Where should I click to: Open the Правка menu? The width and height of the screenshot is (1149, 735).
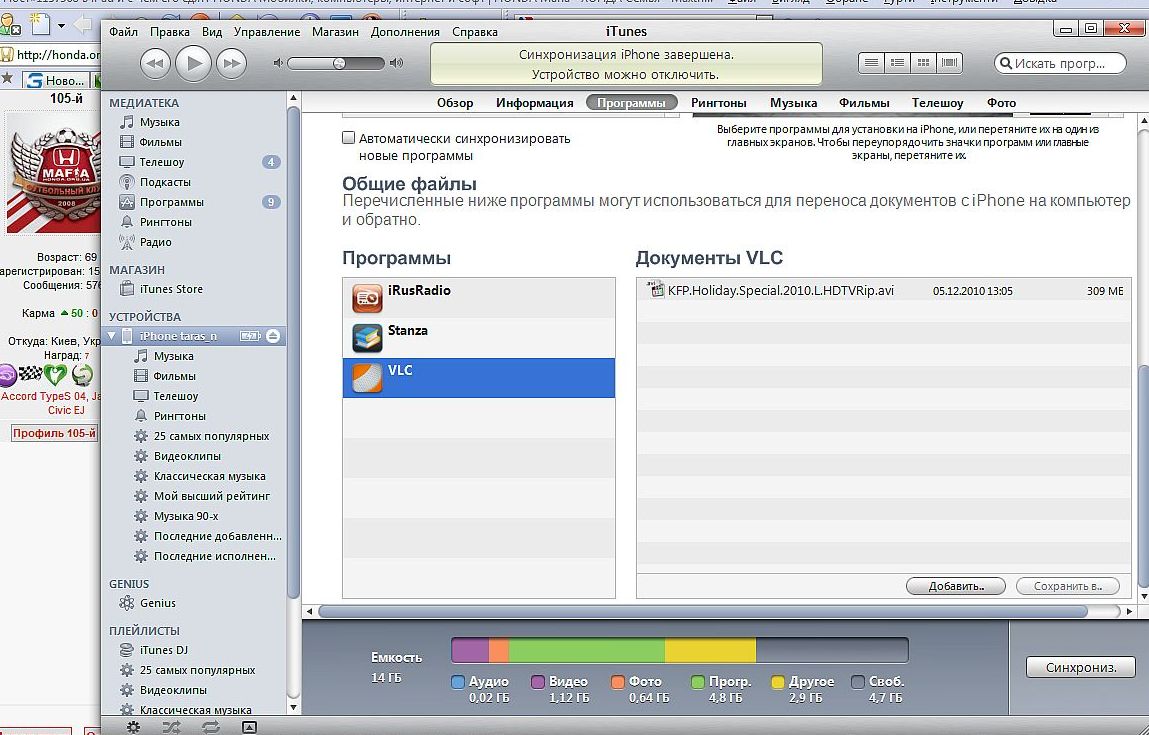point(170,32)
